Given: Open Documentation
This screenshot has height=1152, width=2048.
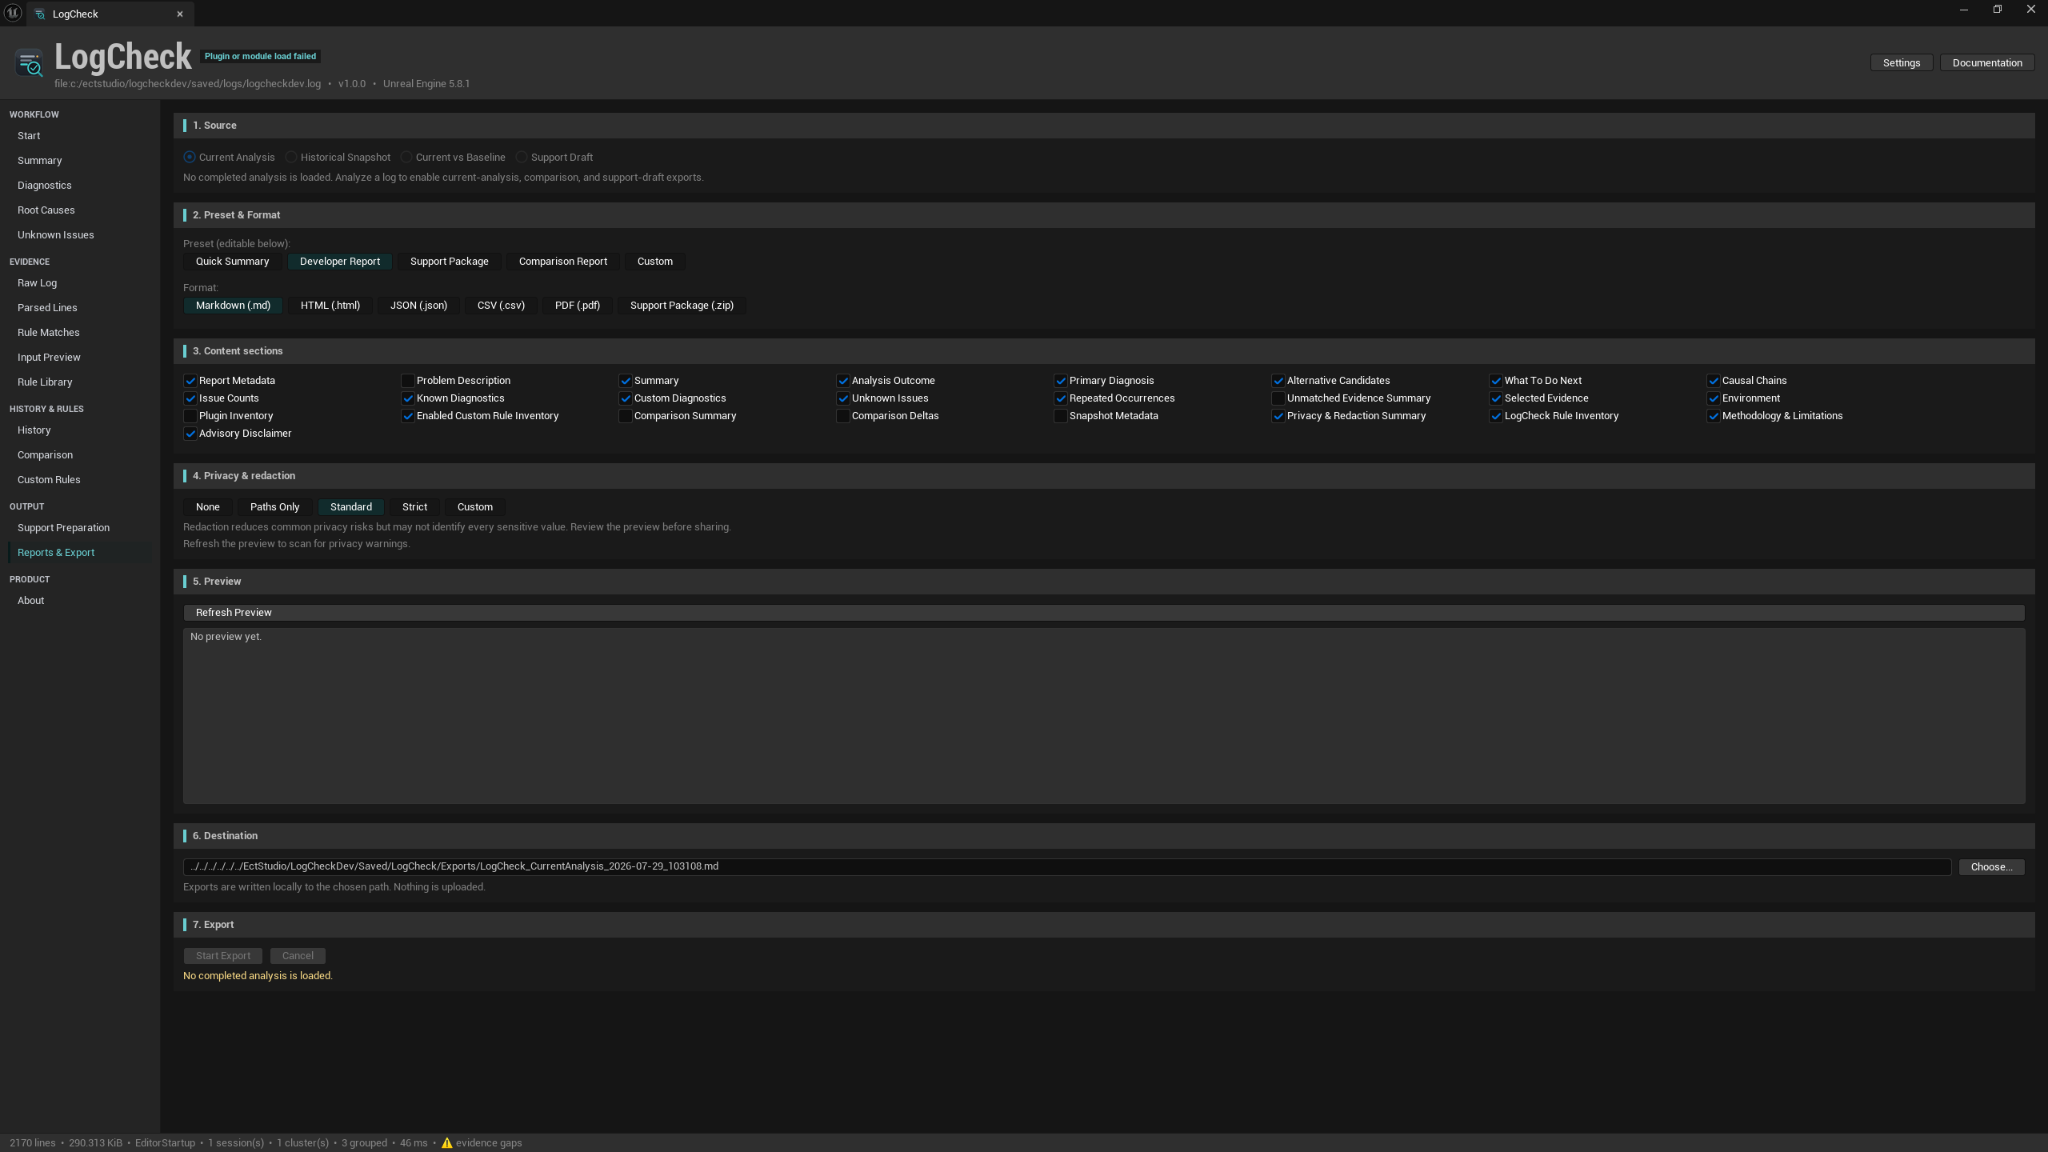Looking at the screenshot, I should (x=1987, y=63).
